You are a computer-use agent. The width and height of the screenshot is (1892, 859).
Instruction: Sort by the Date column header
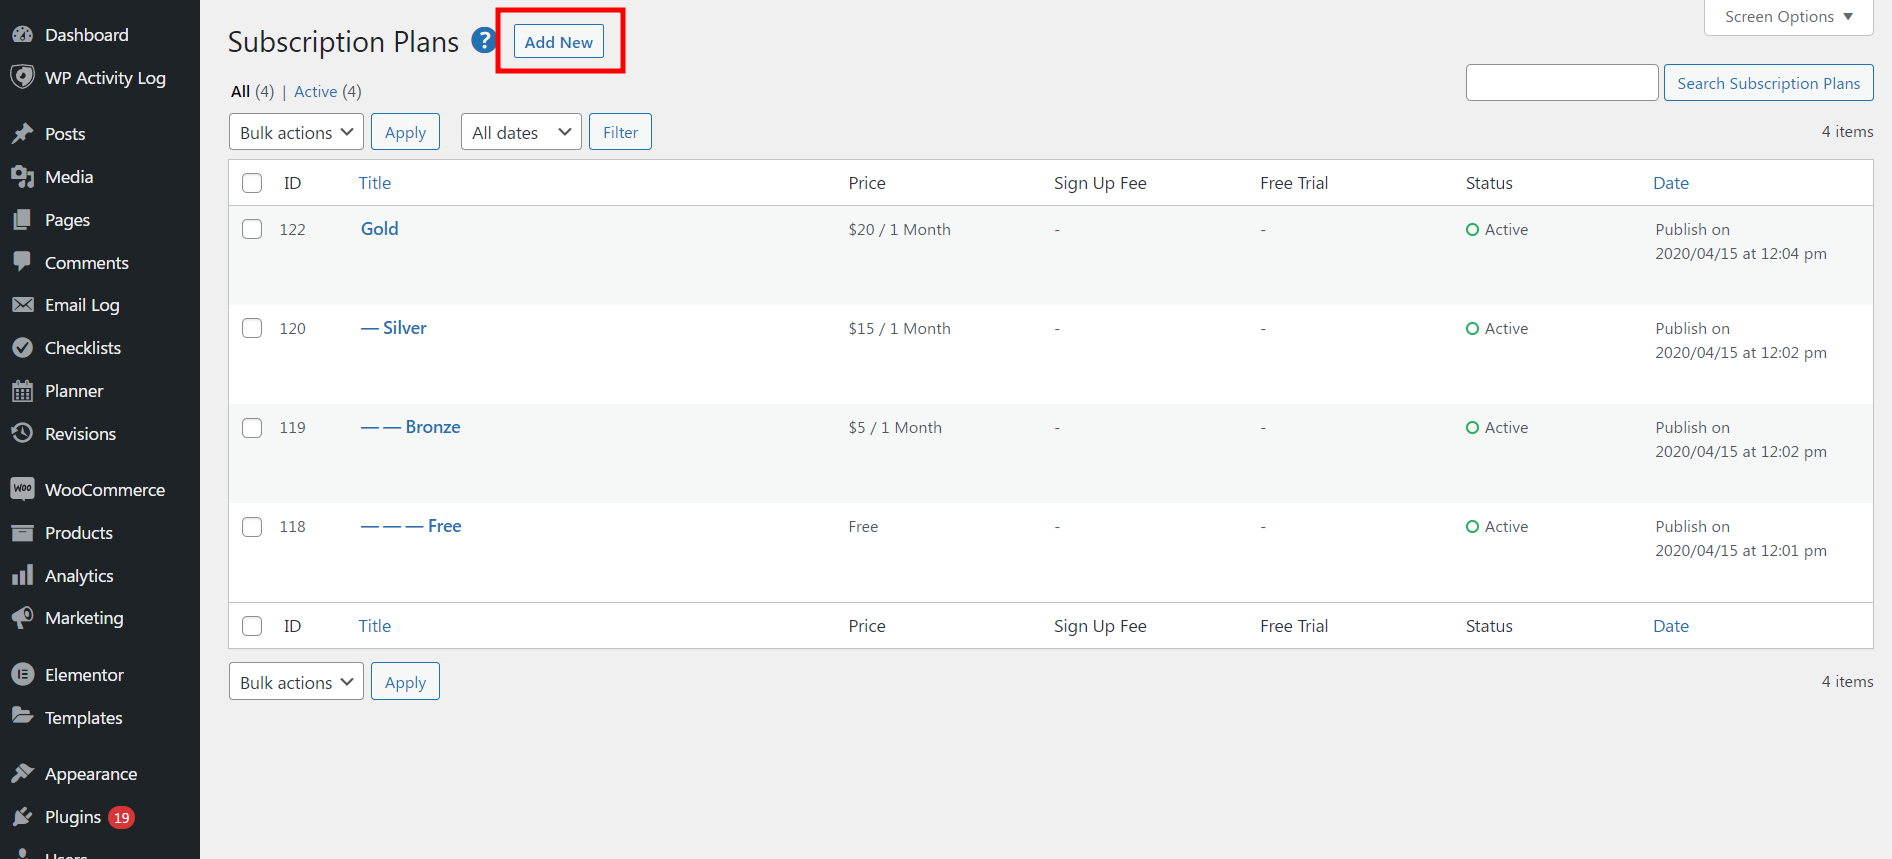point(1671,183)
